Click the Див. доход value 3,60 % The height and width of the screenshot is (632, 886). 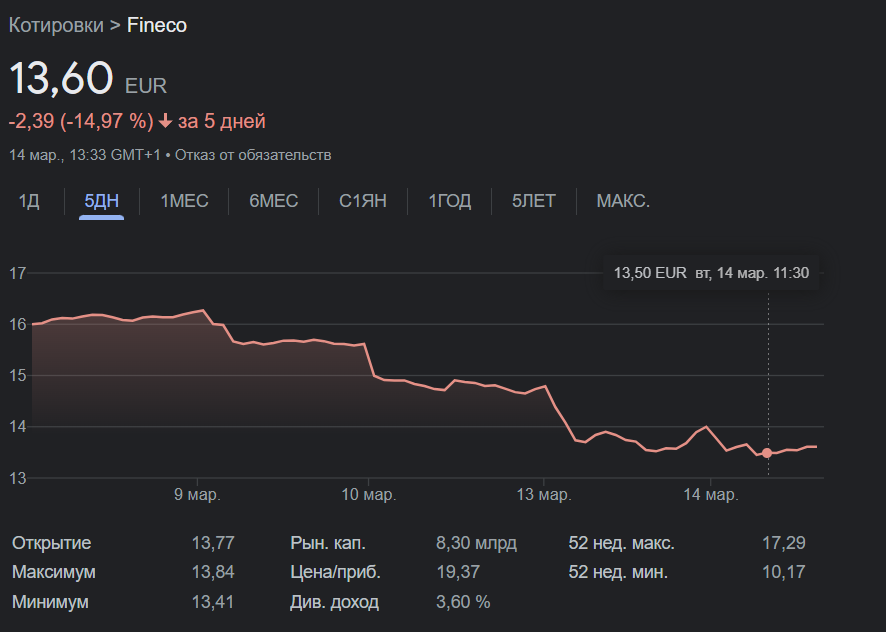click(x=463, y=601)
